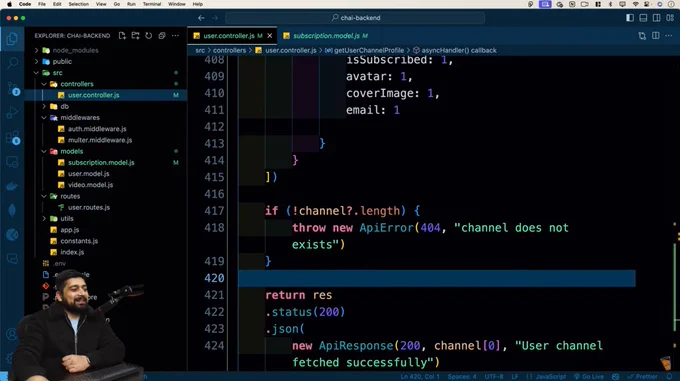The height and width of the screenshot is (381, 680).
Task: Click the JavaScript language mode in status bar
Action: pos(550,377)
